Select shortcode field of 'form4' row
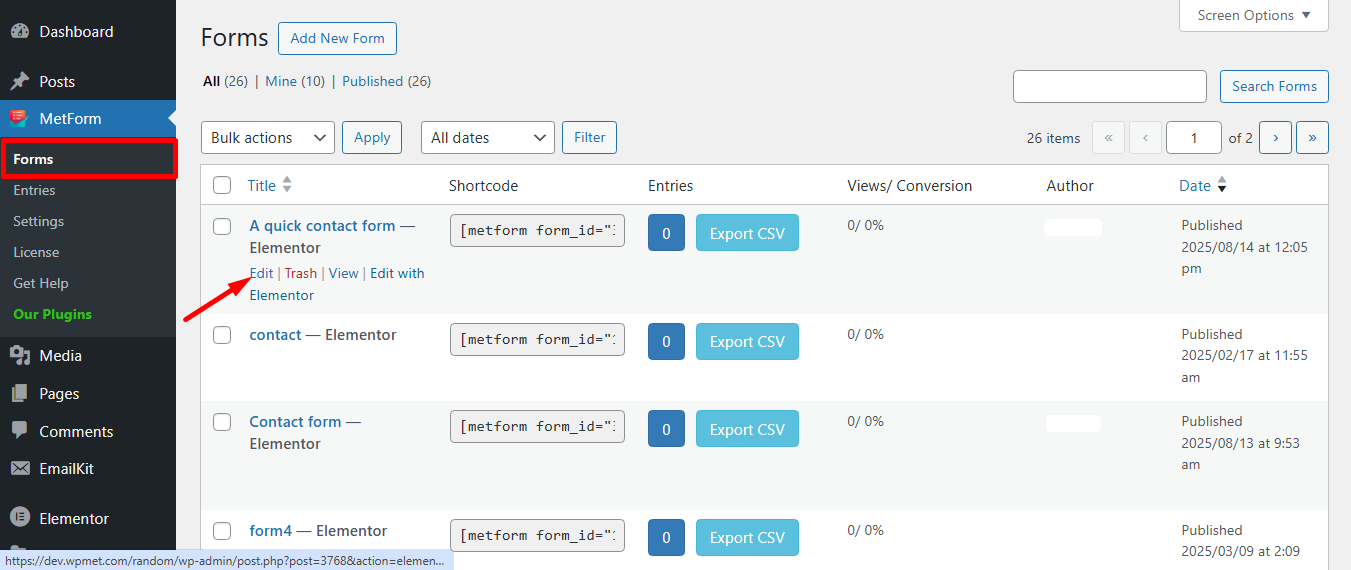The image size is (1351, 570). [x=537, y=535]
